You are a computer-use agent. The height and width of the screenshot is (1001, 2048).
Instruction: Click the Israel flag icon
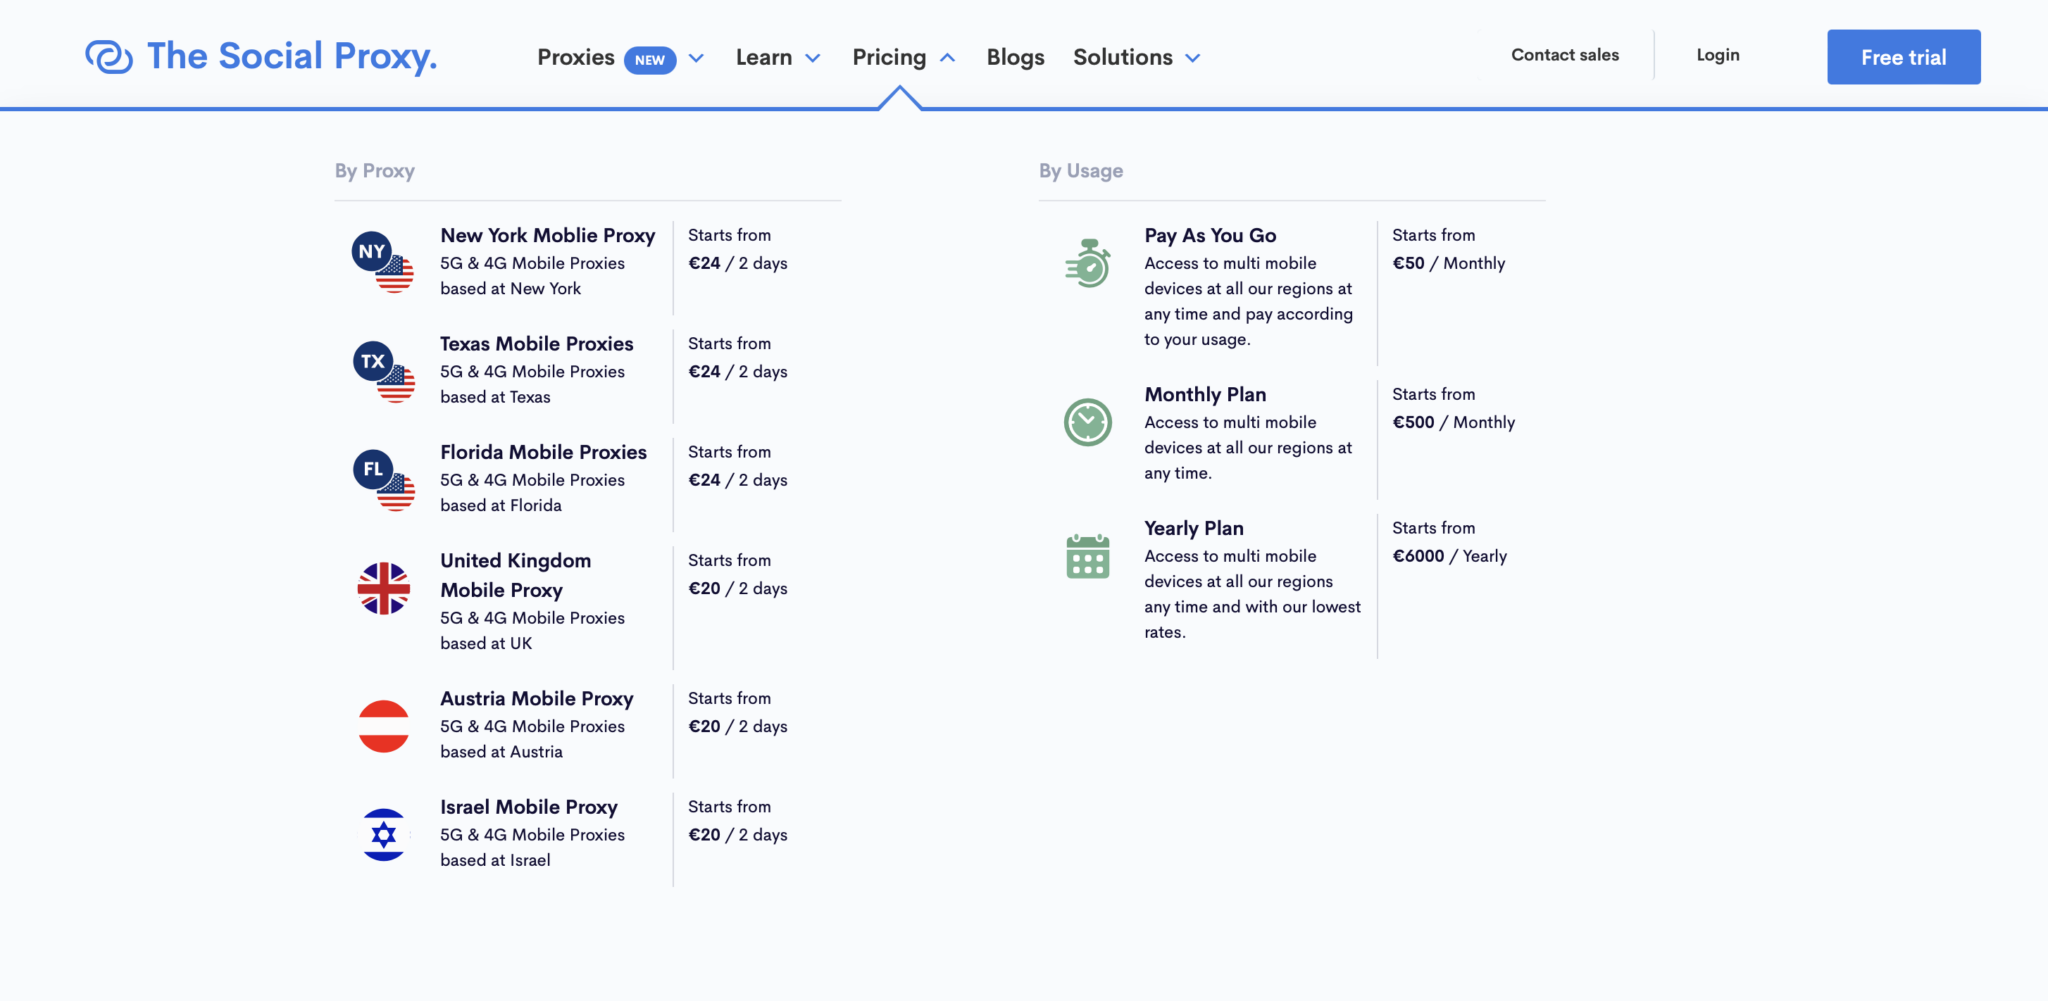[383, 834]
